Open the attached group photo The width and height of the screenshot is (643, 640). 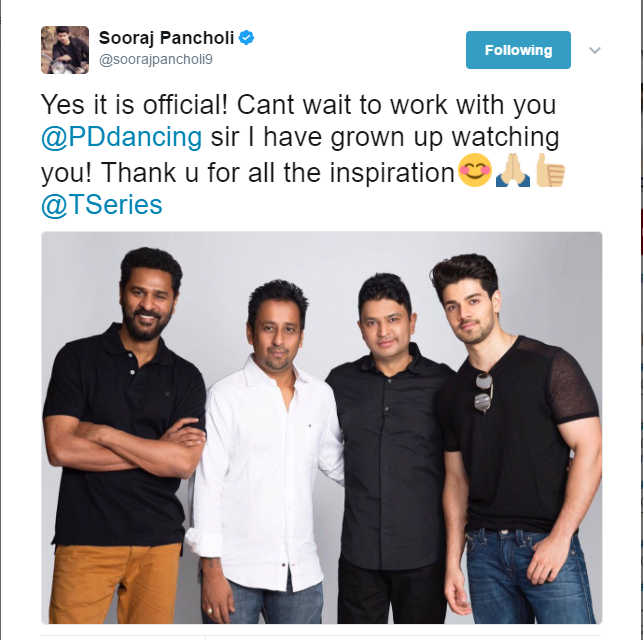click(x=322, y=428)
